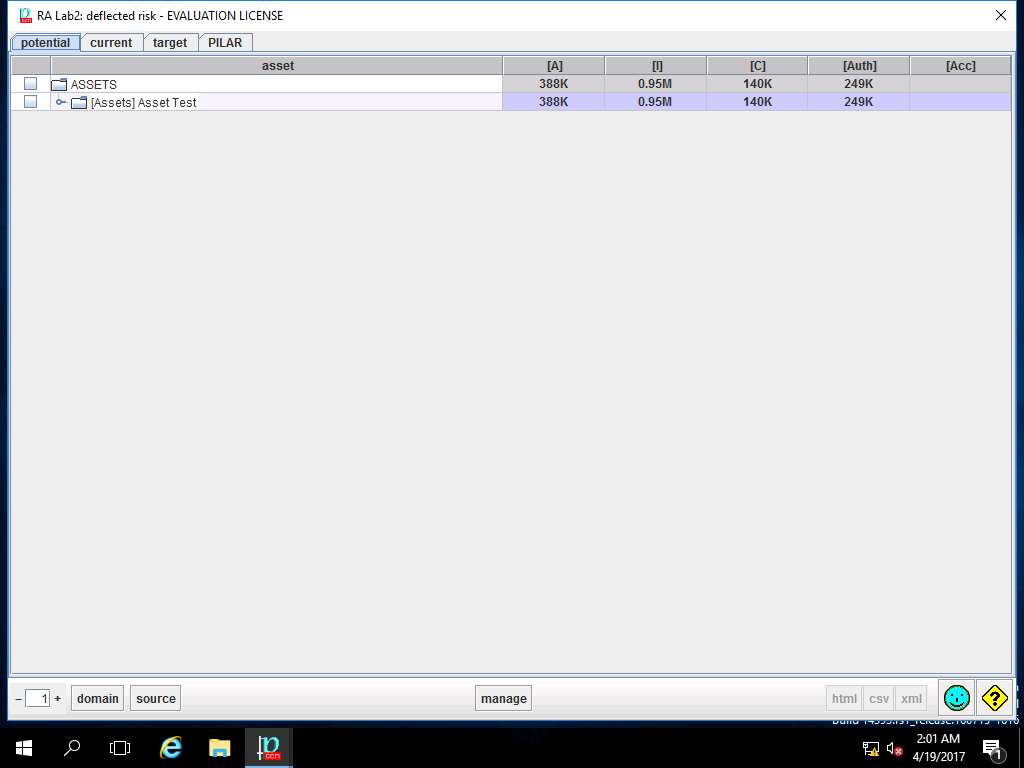Click the PILAR app taskbar icon
1024x768 pixels.
(x=268, y=748)
